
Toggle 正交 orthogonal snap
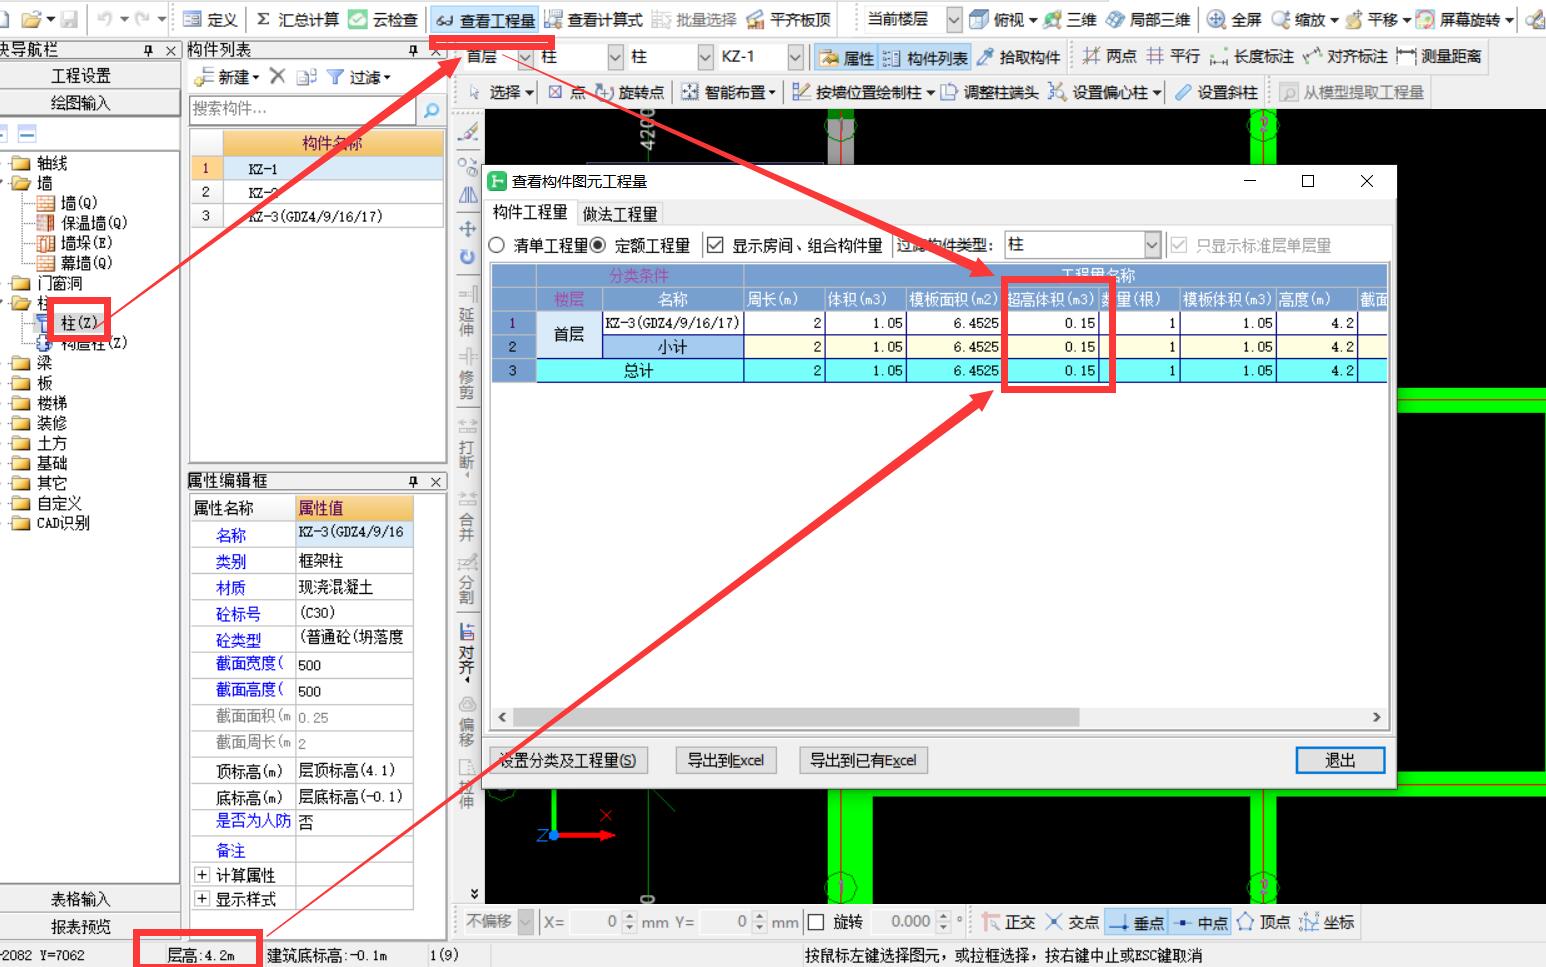pos(1008,922)
